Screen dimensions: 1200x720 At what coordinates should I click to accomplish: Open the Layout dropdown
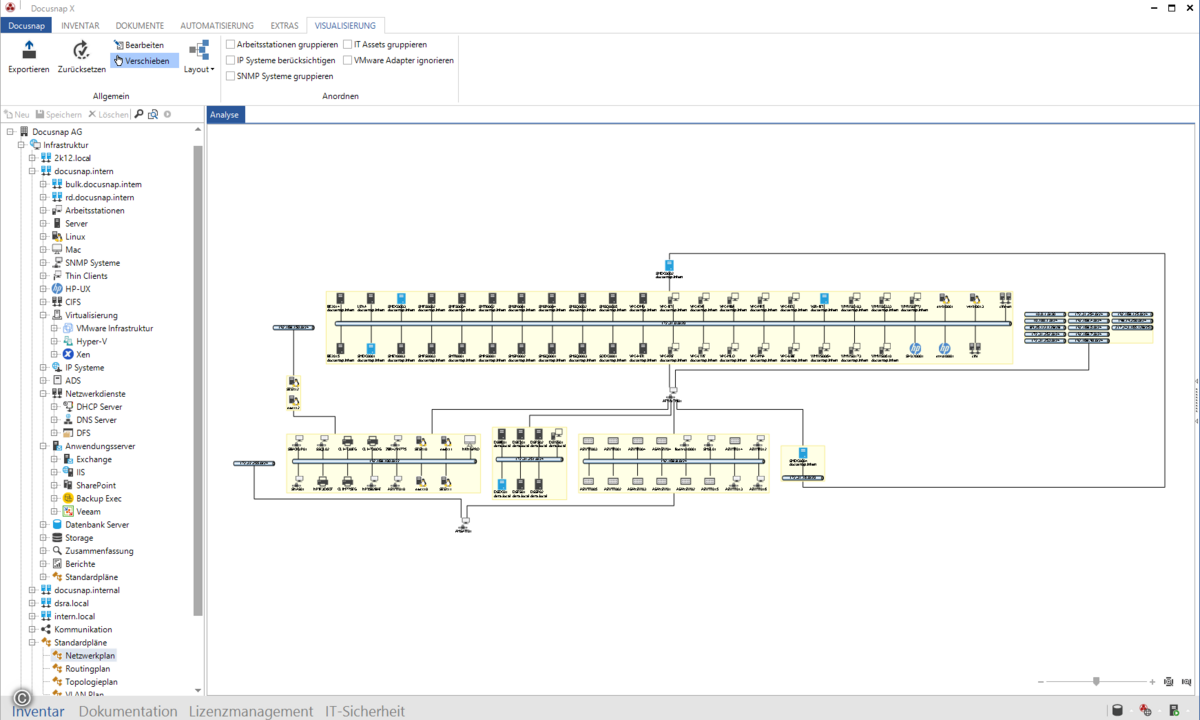199,57
